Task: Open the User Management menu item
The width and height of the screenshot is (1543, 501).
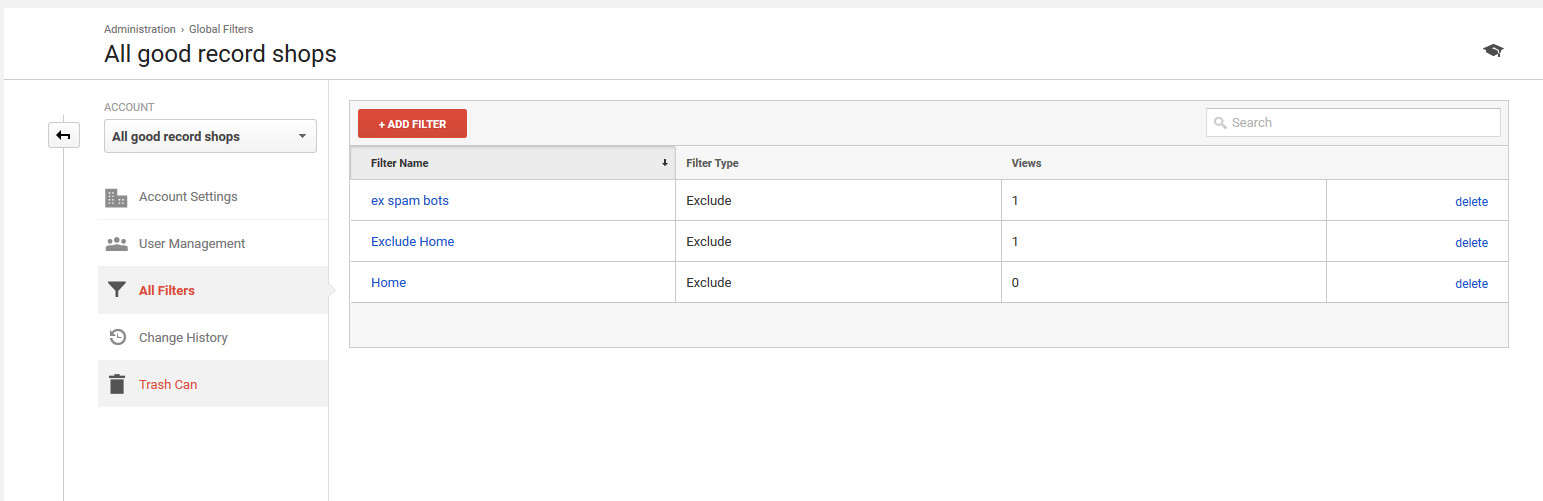Action: point(192,244)
